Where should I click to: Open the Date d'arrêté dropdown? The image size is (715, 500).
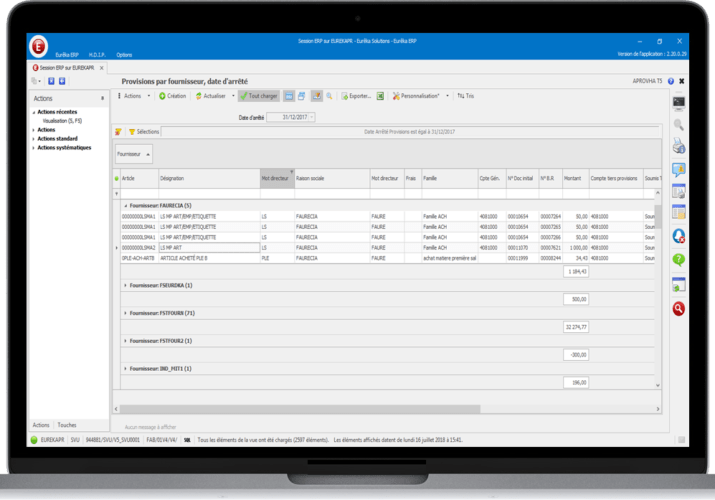coord(312,117)
